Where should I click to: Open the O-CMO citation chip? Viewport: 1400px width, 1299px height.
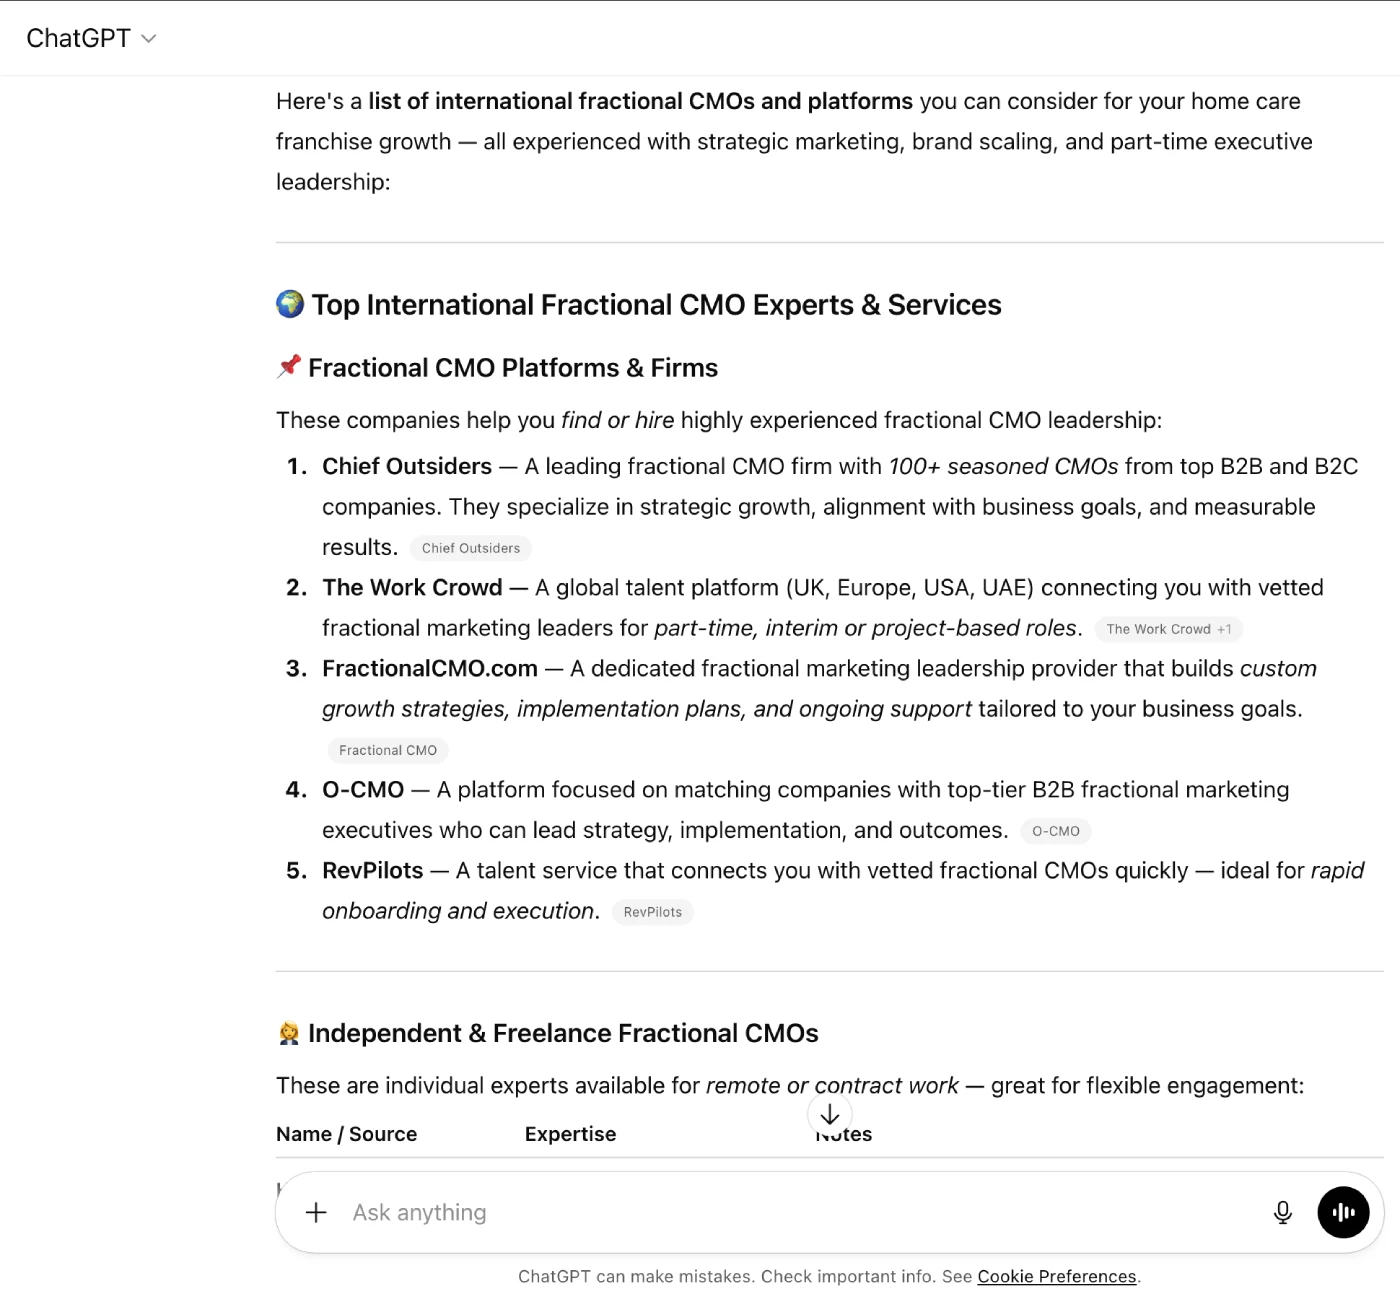1055,831
